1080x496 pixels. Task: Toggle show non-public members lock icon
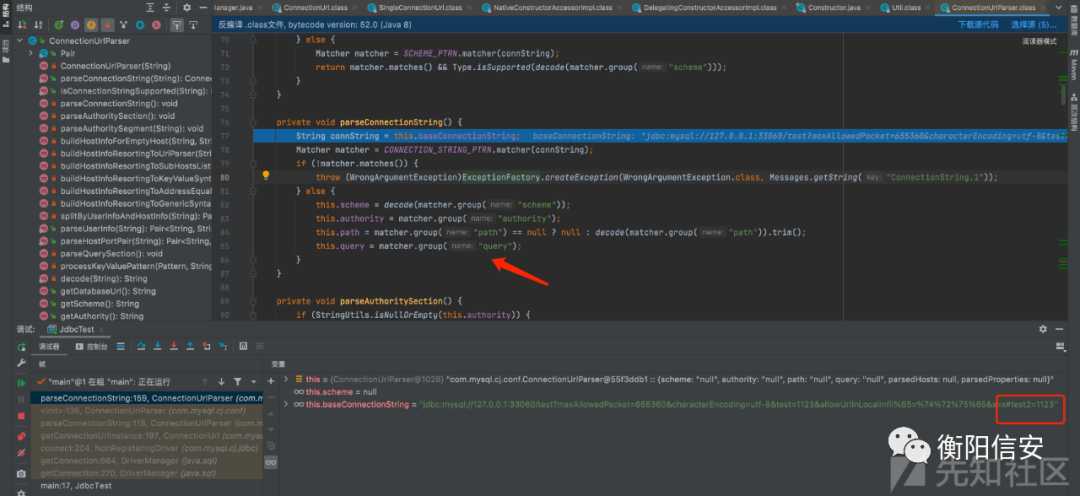107,25
